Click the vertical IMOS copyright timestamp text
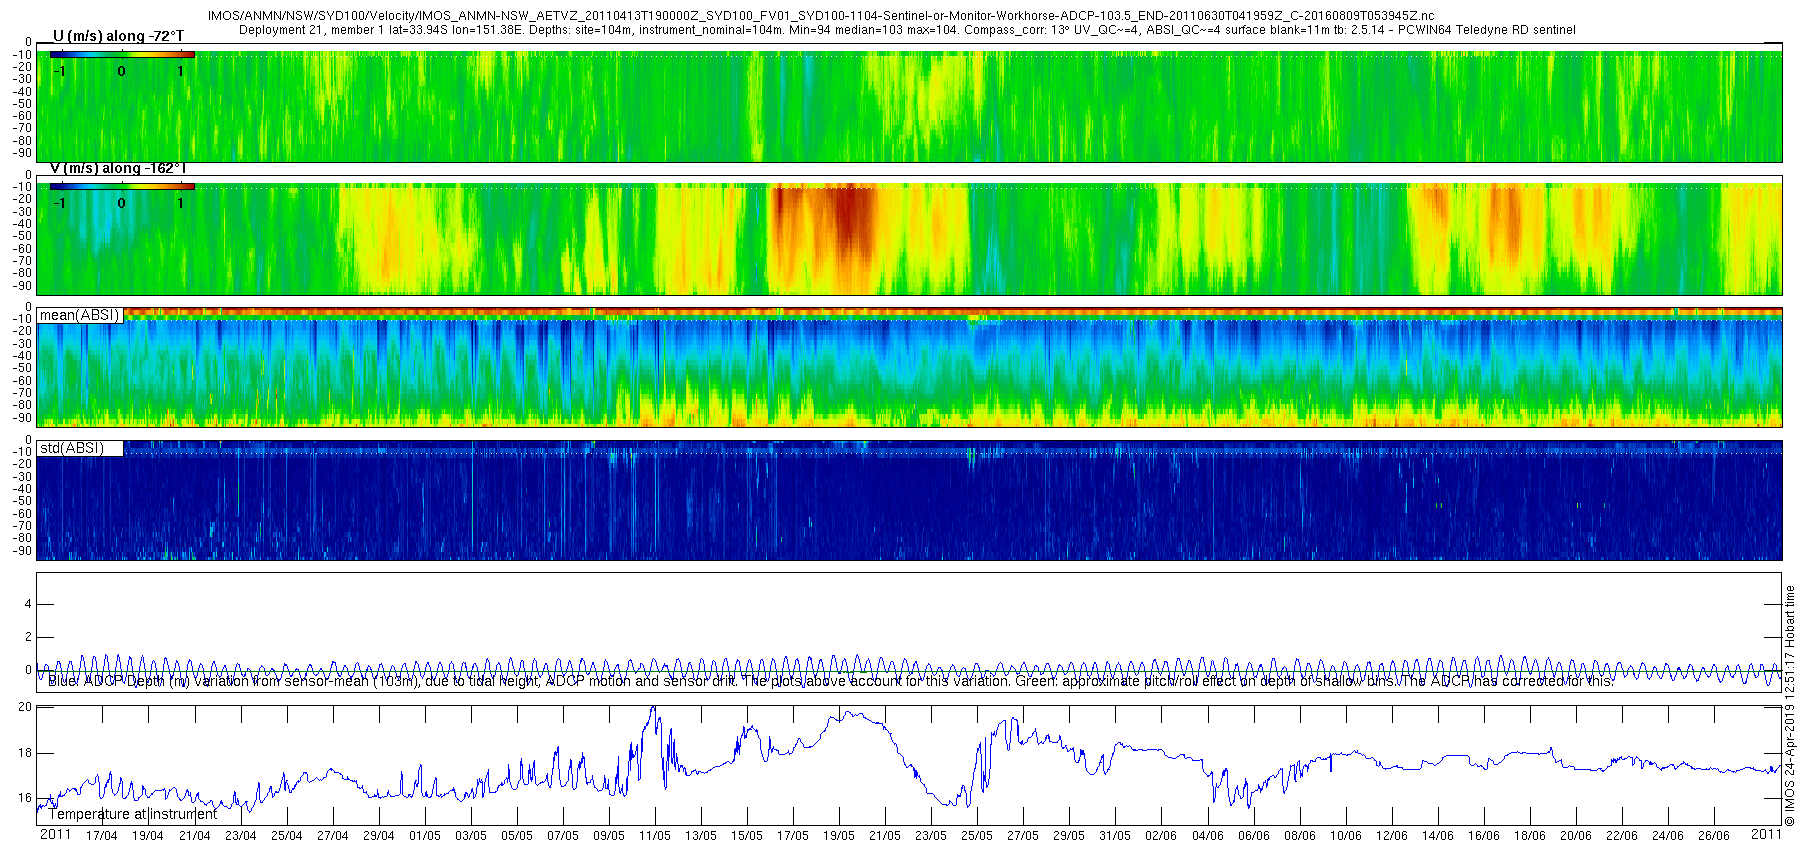Screen dimensions: 1800x850 pos(1790,705)
